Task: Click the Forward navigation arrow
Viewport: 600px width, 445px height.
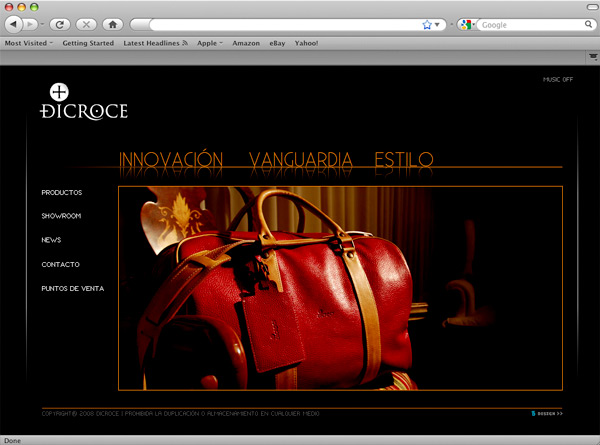Action: pyautogui.click(x=33, y=23)
